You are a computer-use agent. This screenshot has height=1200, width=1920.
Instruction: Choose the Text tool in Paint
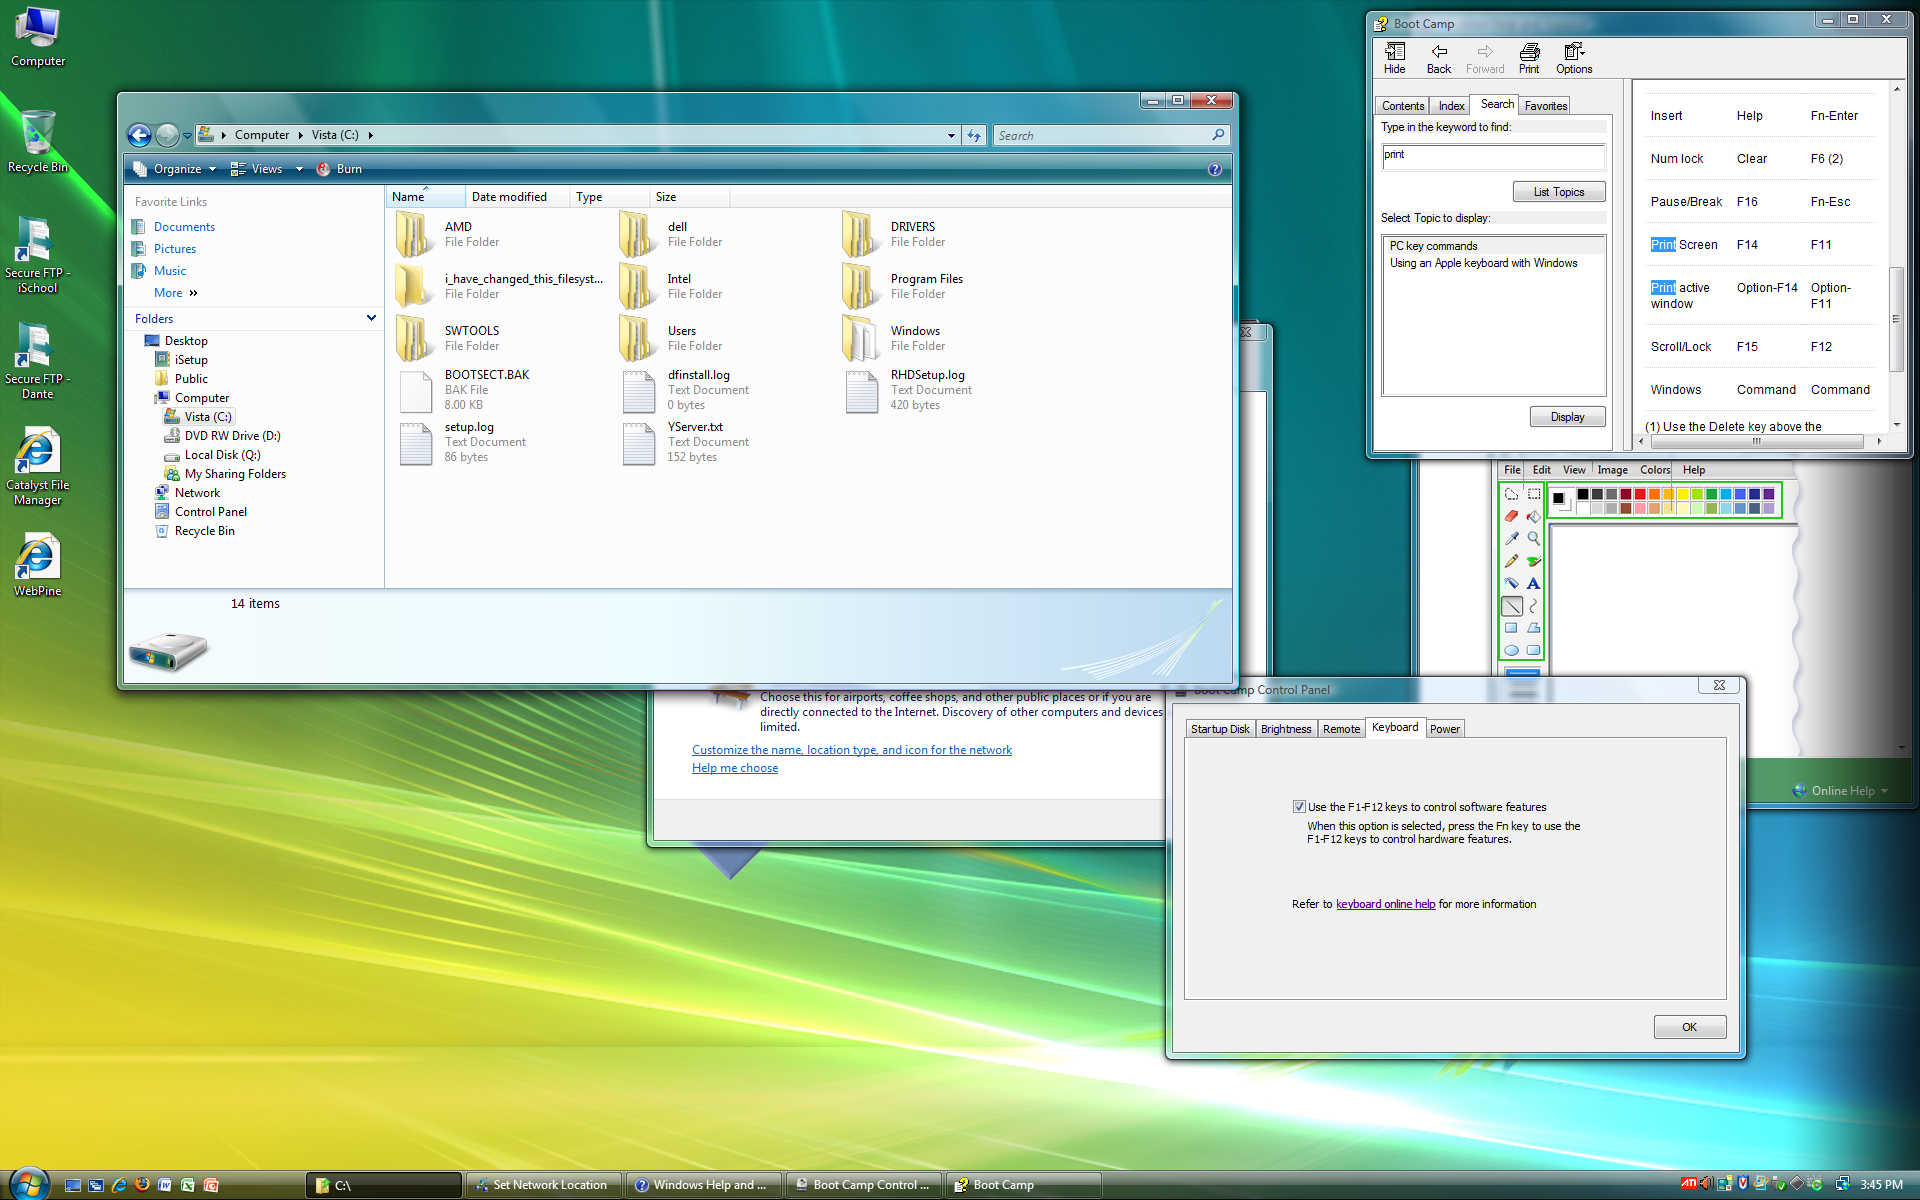pos(1533,583)
